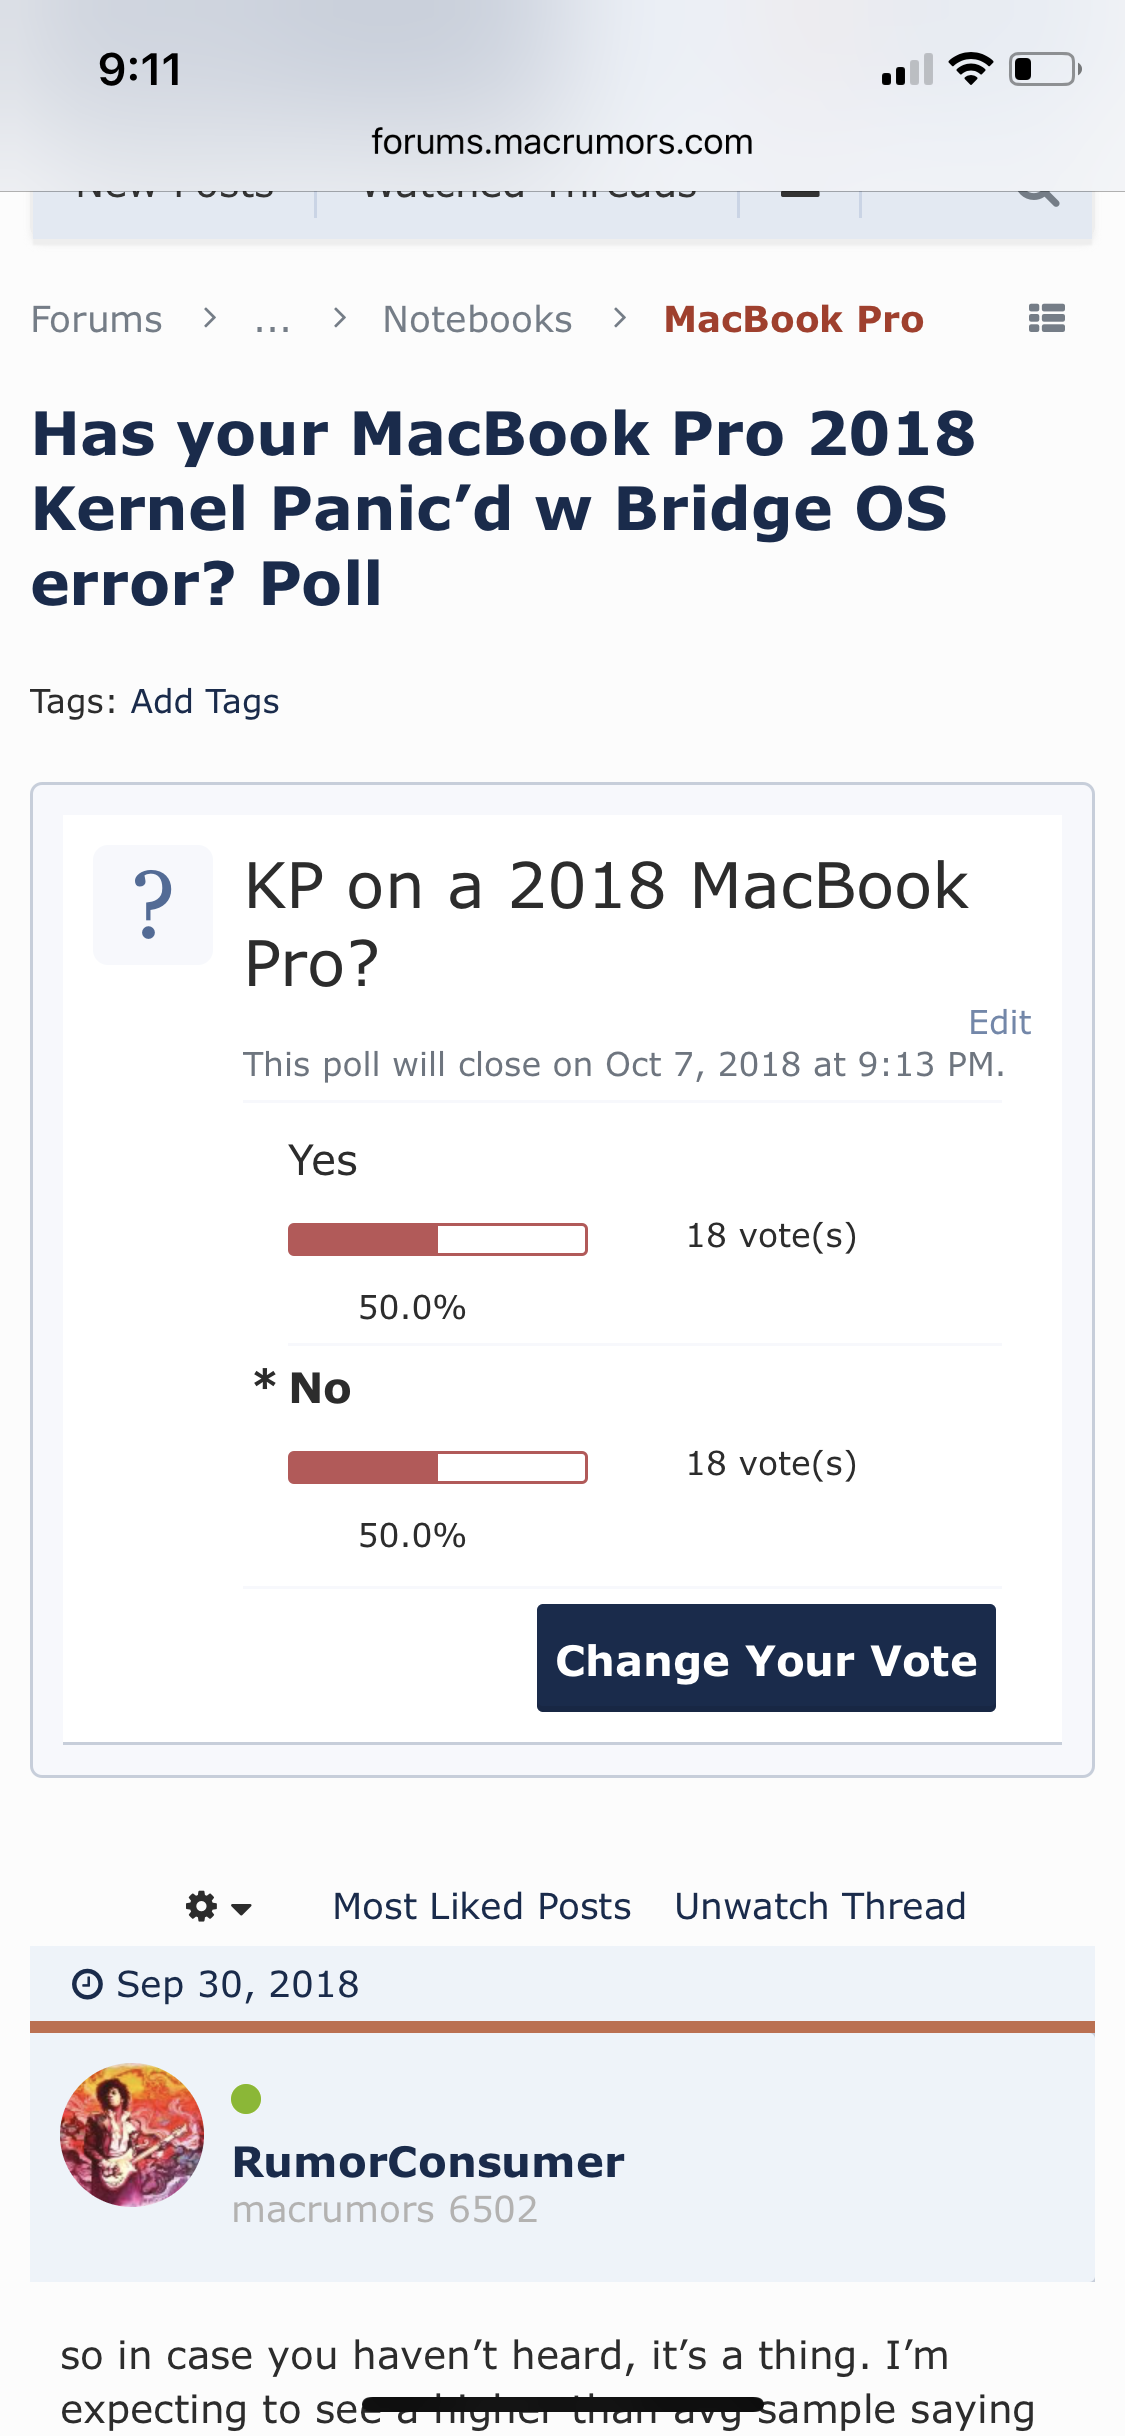Tap the Wi-Fi icon in status bar
The width and height of the screenshot is (1125, 2436).
(x=969, y=69)
